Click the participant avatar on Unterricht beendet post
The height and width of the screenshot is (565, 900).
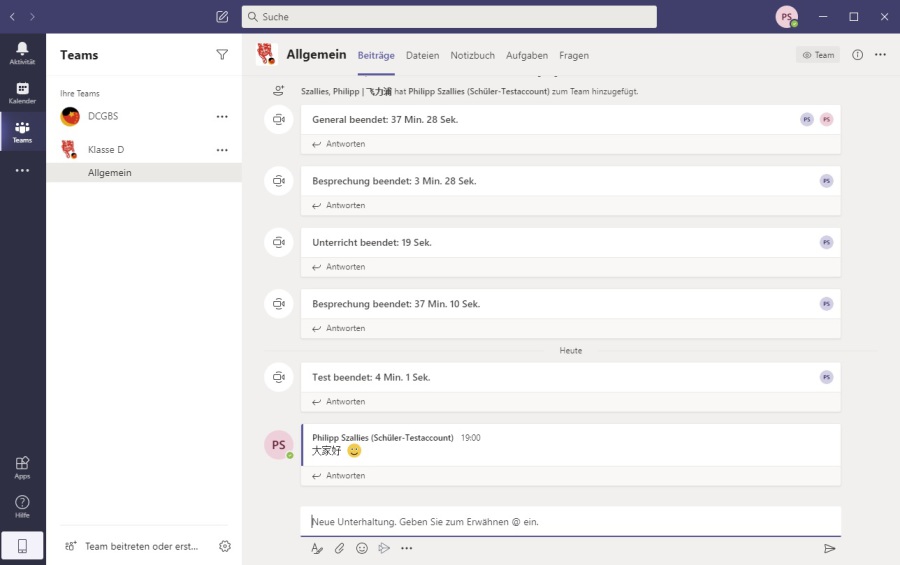827,242
